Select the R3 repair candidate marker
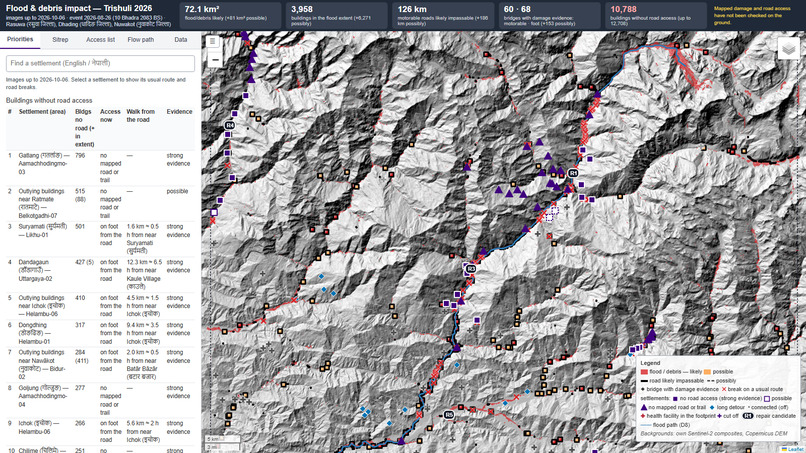806x453 pixels. coord(471,269)
